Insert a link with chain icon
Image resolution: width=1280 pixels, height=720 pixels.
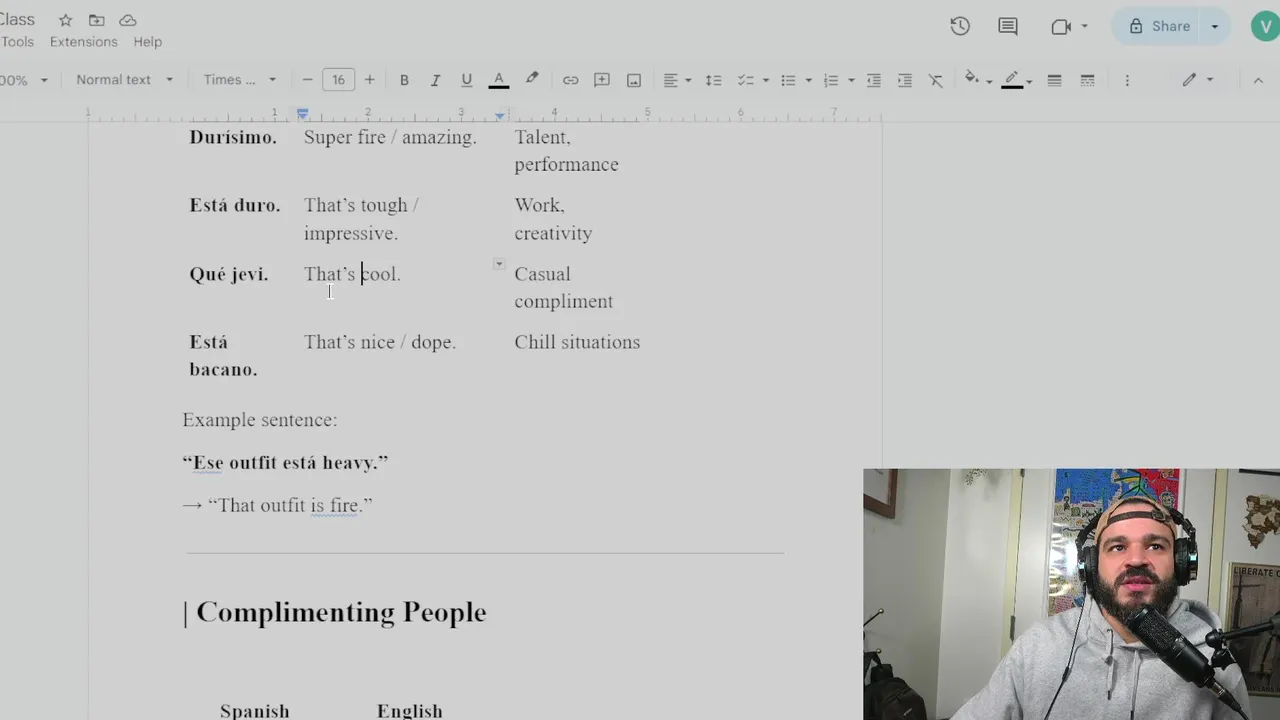[x=570, y=80]
